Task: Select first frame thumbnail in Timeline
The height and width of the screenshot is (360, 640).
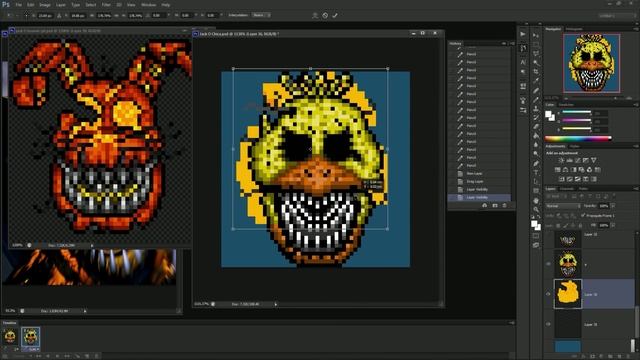Action: 10,337
